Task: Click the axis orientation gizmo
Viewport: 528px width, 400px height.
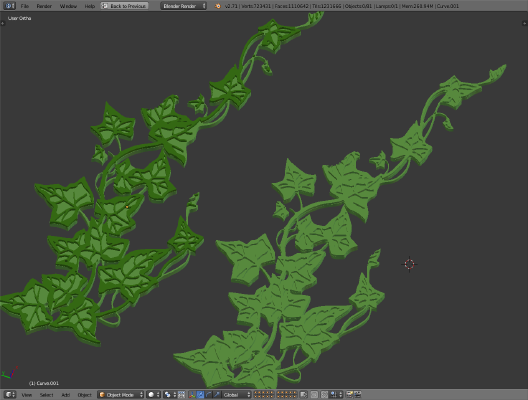Action: point(9,373)
